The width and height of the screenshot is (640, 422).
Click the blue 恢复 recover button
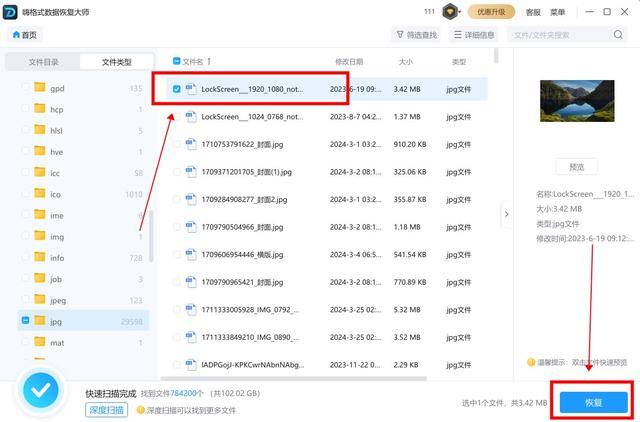click(593, 402)
